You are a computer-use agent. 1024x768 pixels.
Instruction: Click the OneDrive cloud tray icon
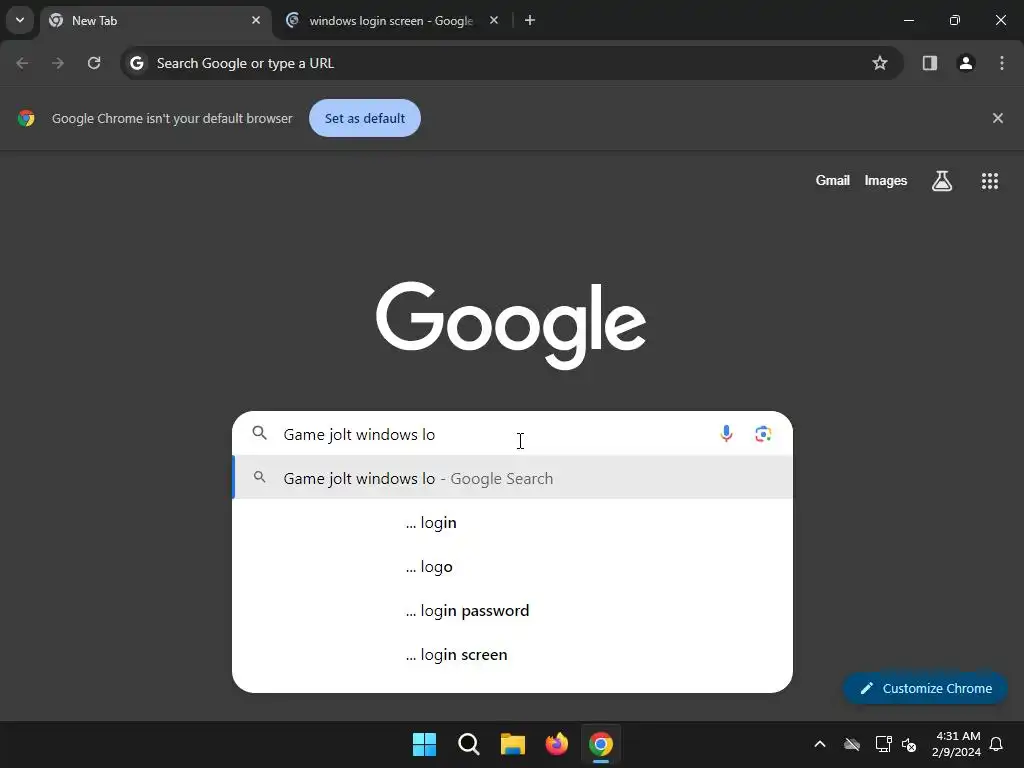coord(852,744)
